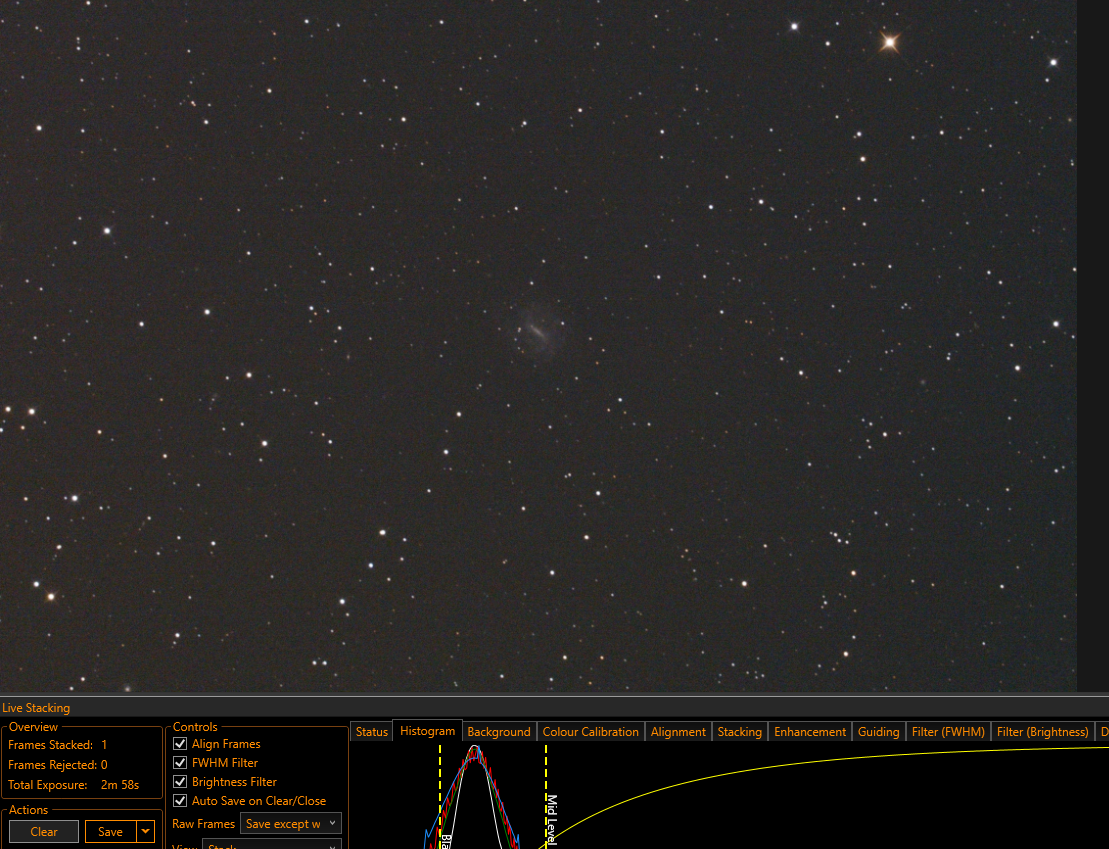The width and height of the screenshot is (1109, 849).
Task: Open the Alignment tab
Action: point(678,732)
